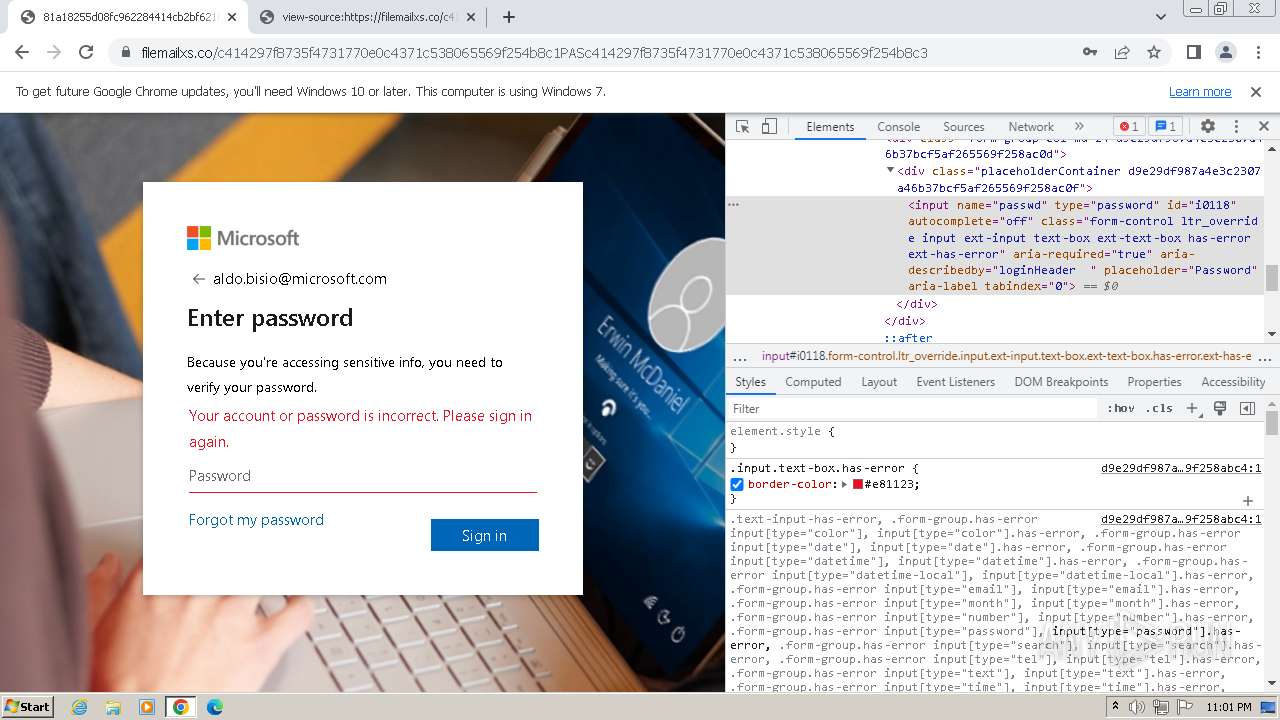Image resolution: width=1280 pixels, height=720 pixels.
Task: Open the Windows Start menu
Action: click(27, 706)
